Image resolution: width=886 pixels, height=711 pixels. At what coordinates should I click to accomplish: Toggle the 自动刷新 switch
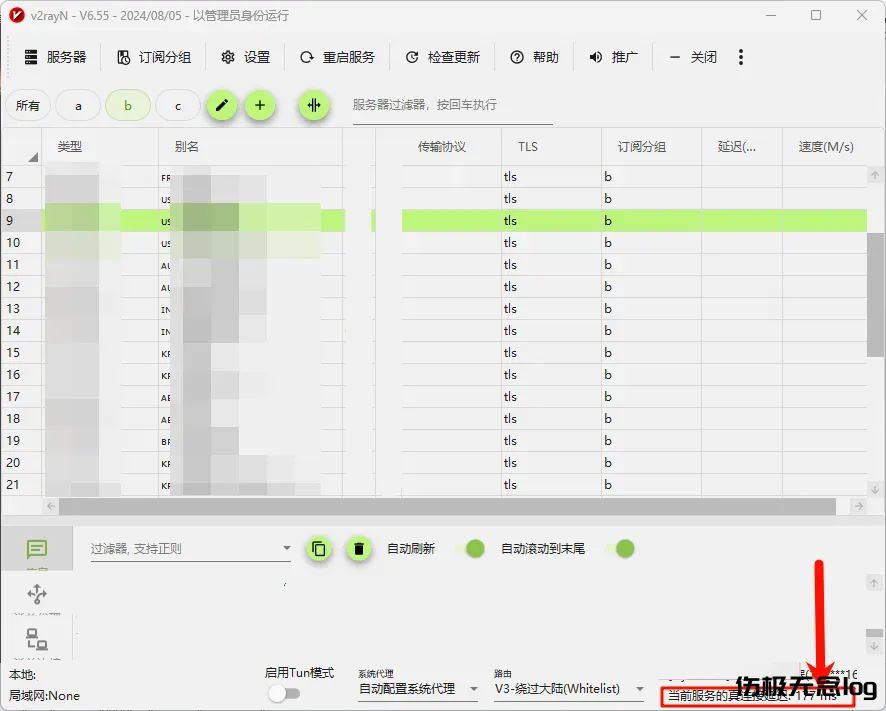[470, 549]
